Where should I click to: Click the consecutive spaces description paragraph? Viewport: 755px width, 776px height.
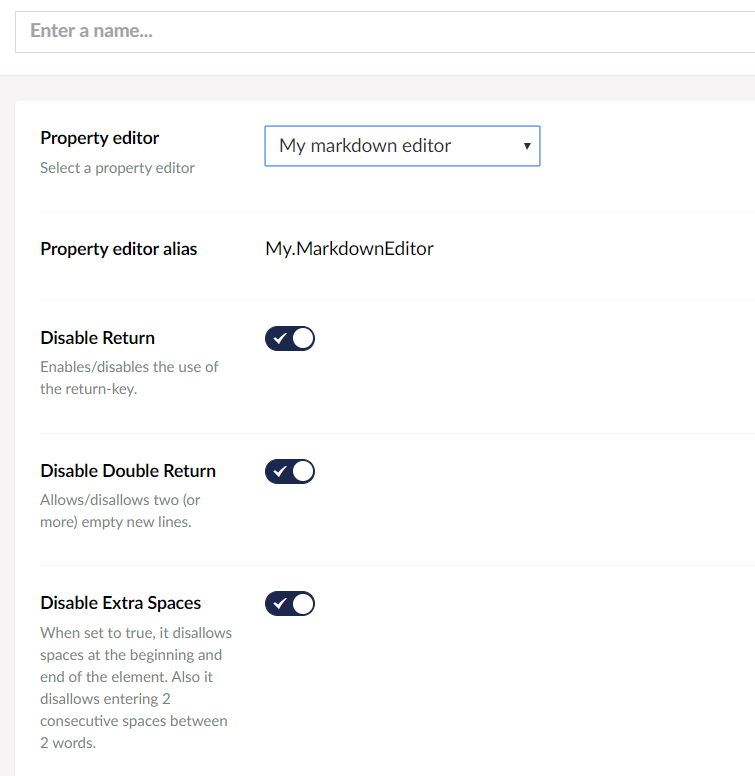[x=134, y=688]
